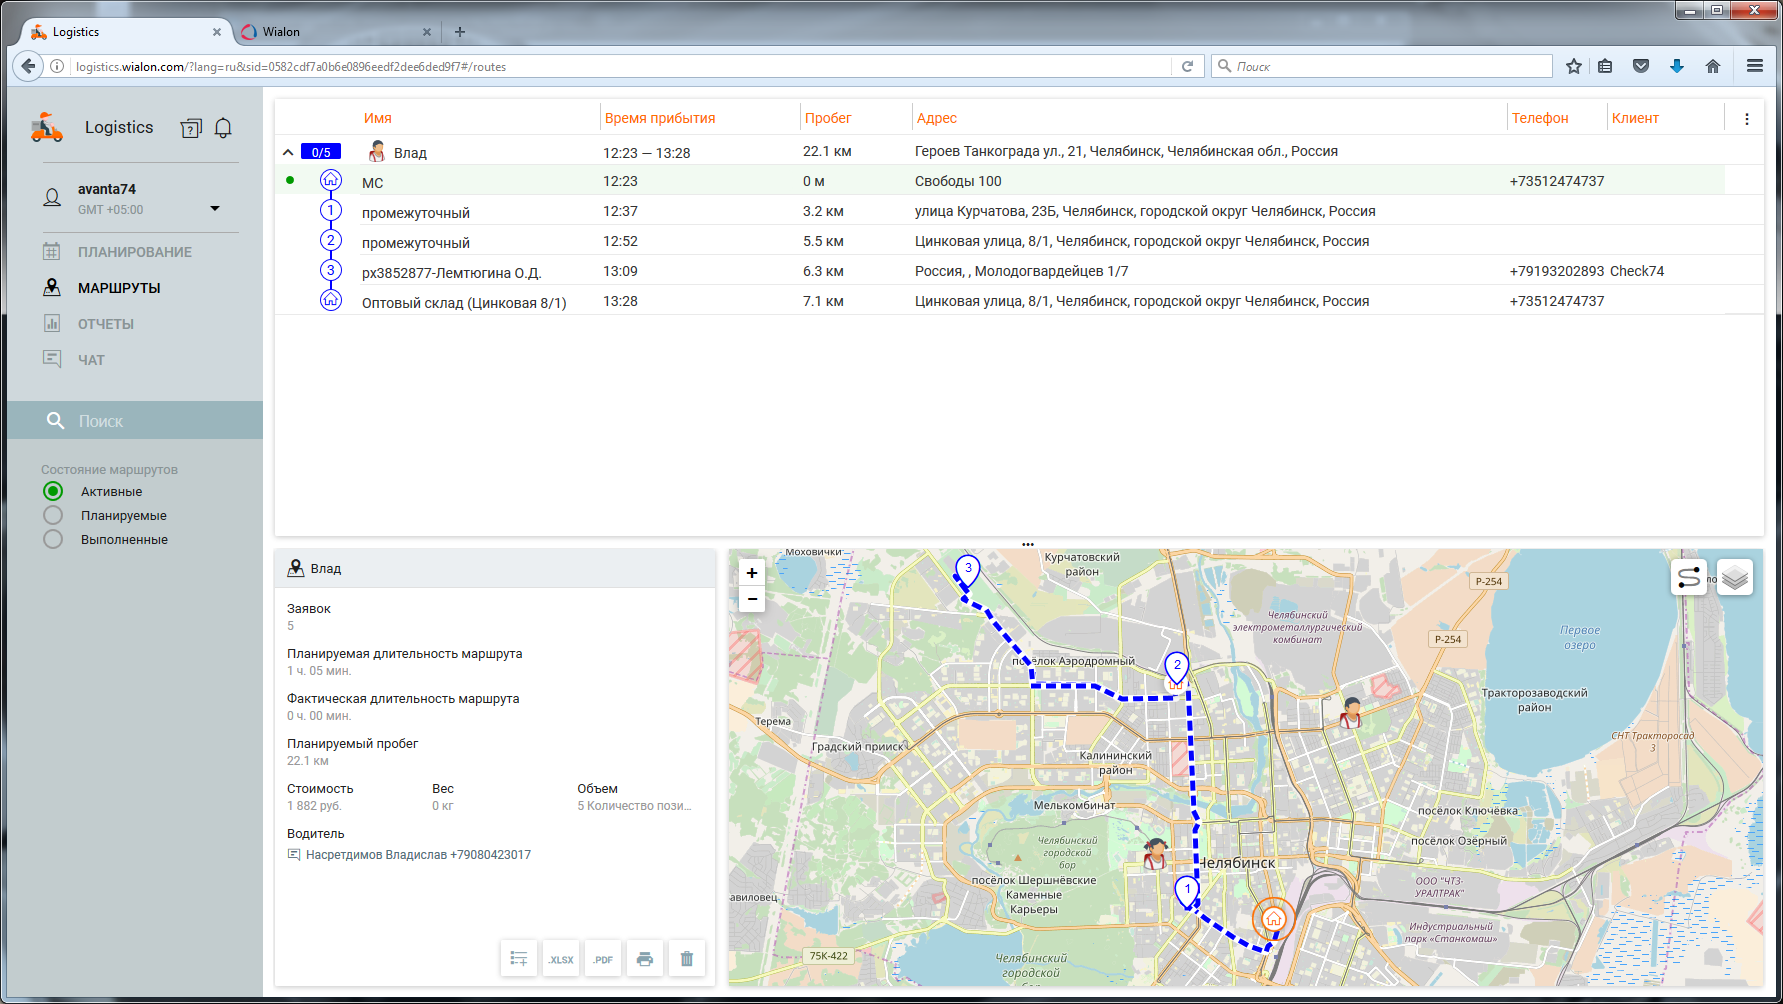The height and width of the screenshot is (1004, 1783).
Task: Collapse the Влад route row
Action: (x=288, y=152)
